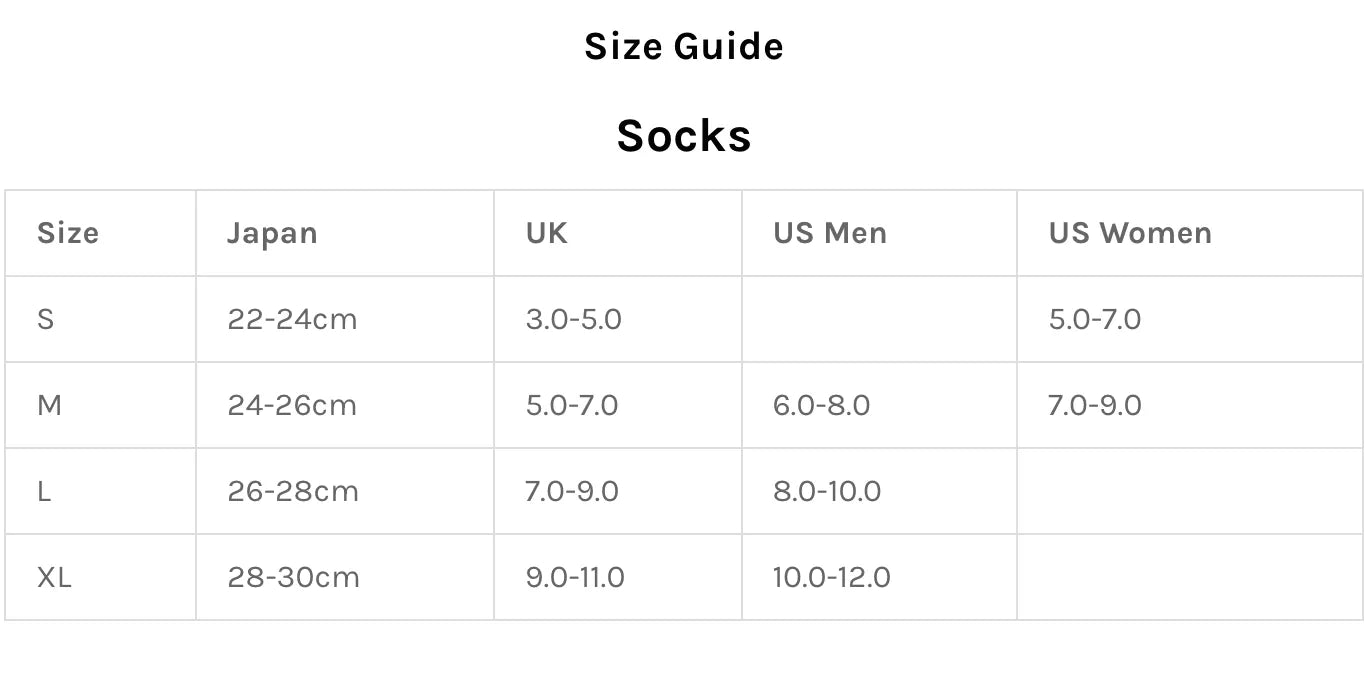Select the US Men column header
The image size is (1371, 692).
(830, 233)
